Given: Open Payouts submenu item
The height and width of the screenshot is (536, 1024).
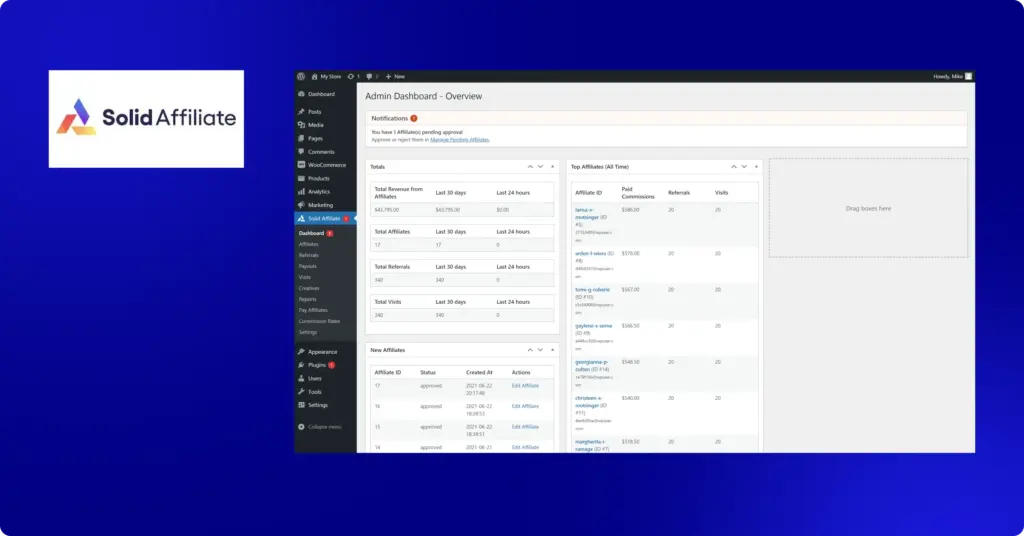Looking at the screenshot, I should pyautogui.click(x=308, y=266).
